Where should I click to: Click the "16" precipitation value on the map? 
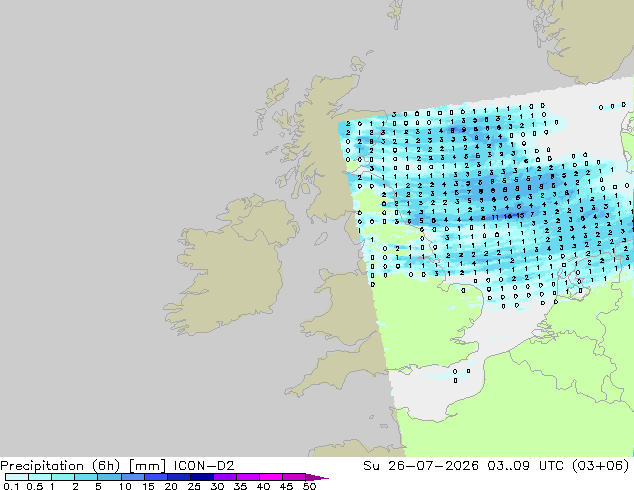(x=508, y=216)
